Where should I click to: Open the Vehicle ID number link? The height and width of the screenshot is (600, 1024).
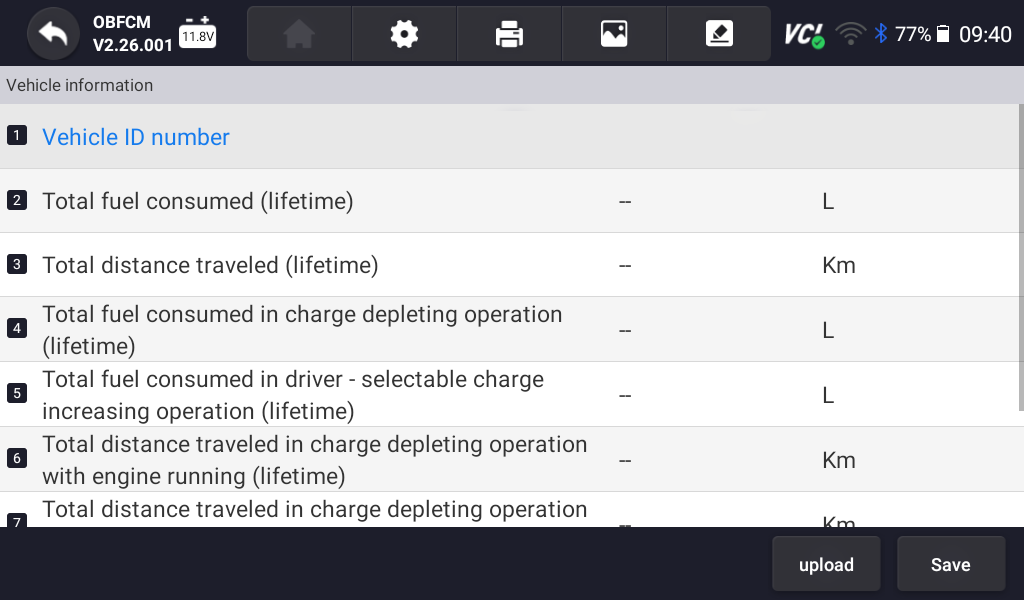pos(136,137)
